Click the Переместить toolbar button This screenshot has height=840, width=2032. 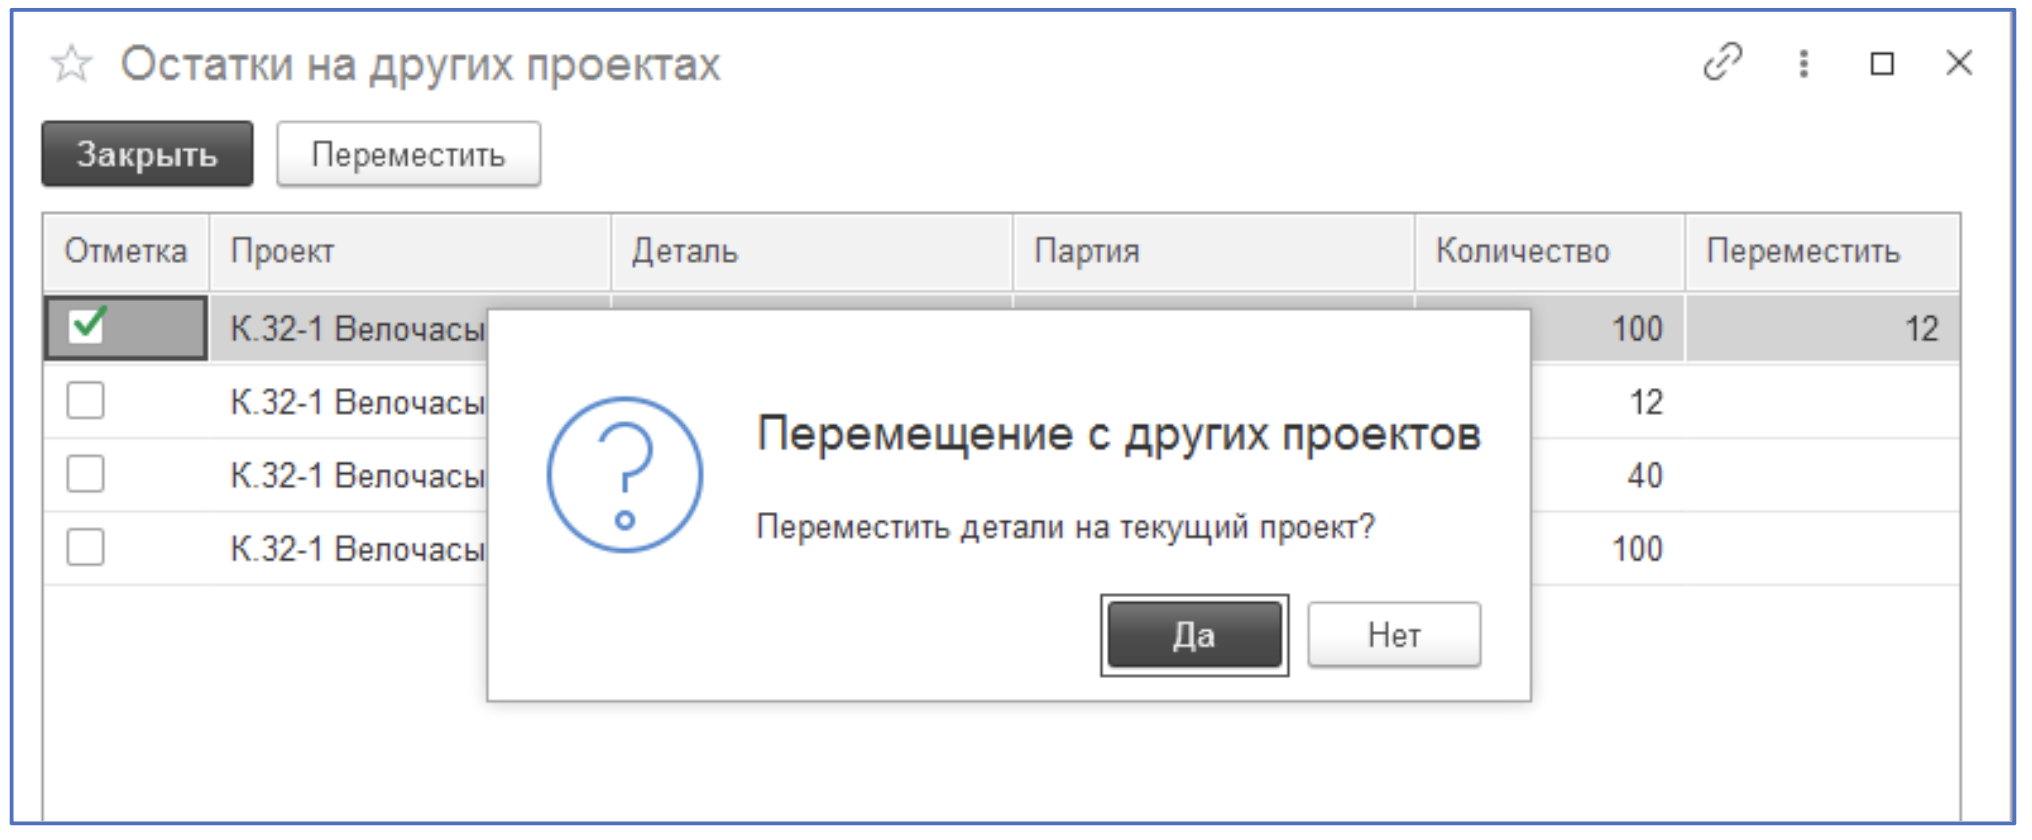point(408,155)
